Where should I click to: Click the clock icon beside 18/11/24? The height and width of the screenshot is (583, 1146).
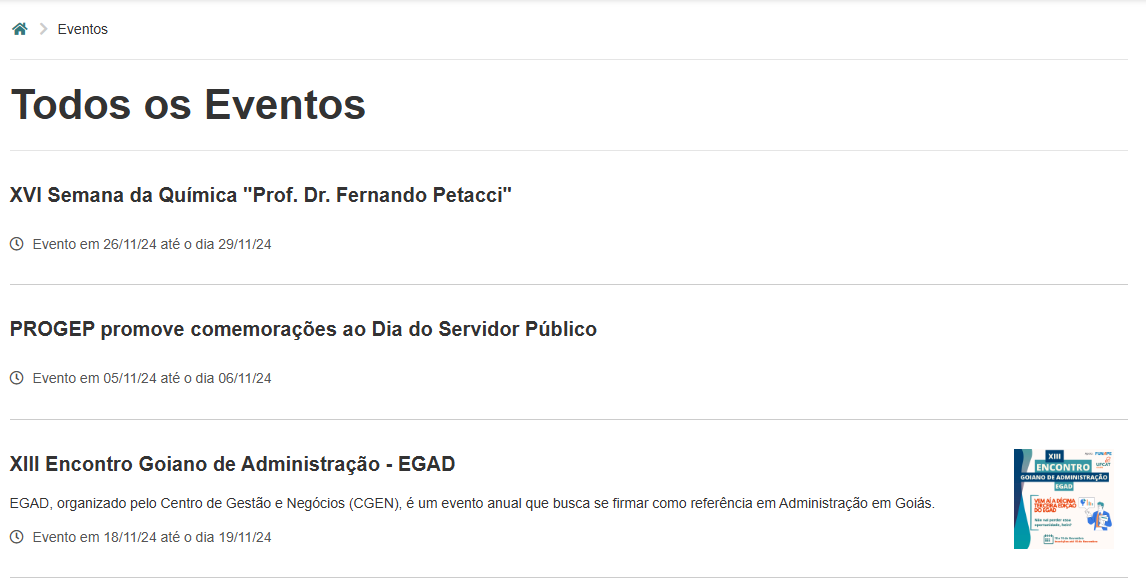click(17, 536)
